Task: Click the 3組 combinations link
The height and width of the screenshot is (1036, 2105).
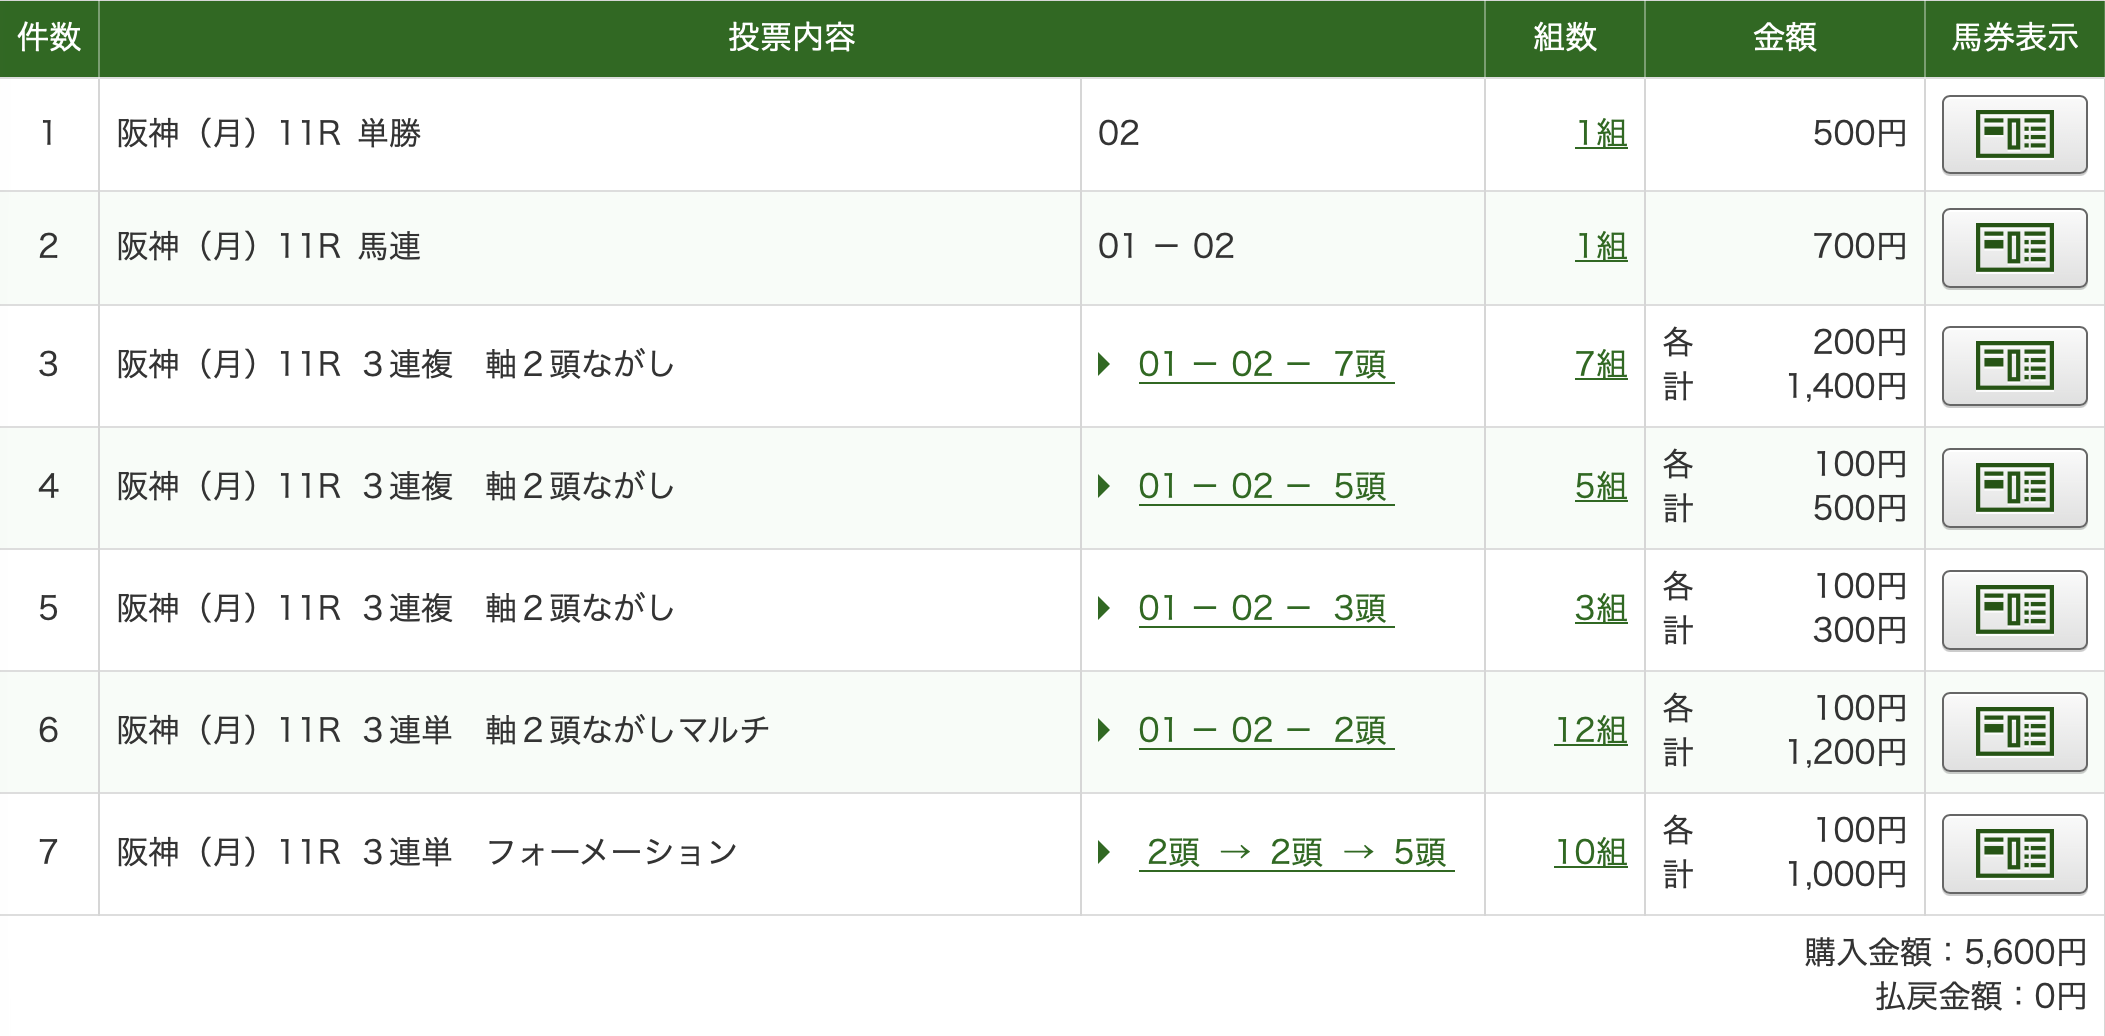Action: (1601, 608)
